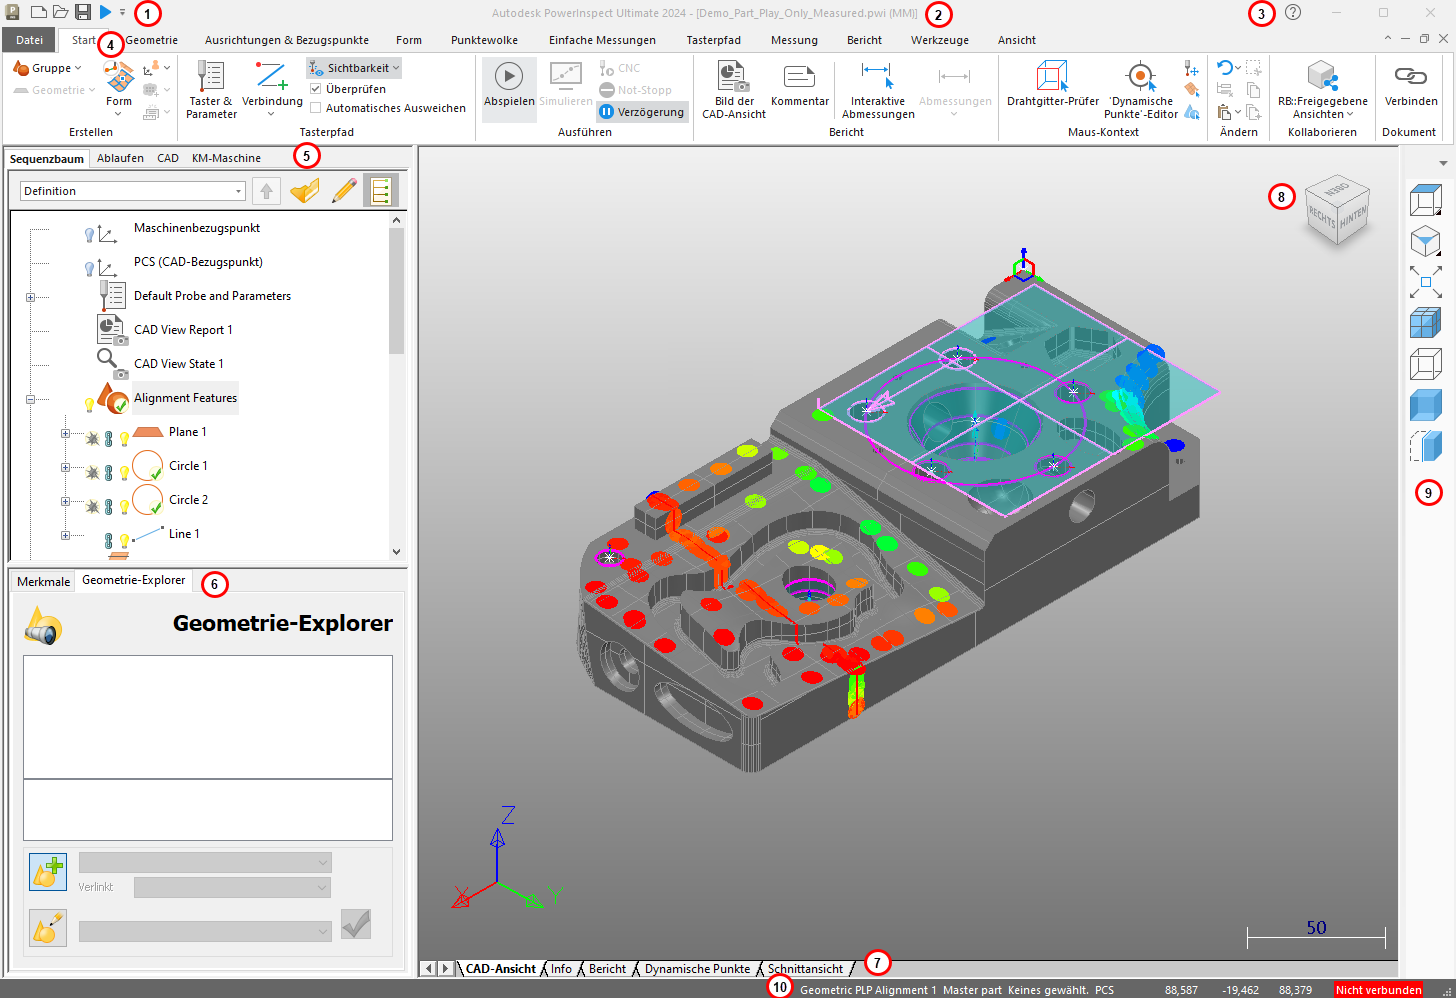
Task: Toggle visibility bulb of Circle 2
Action: (x=124, y=507)
